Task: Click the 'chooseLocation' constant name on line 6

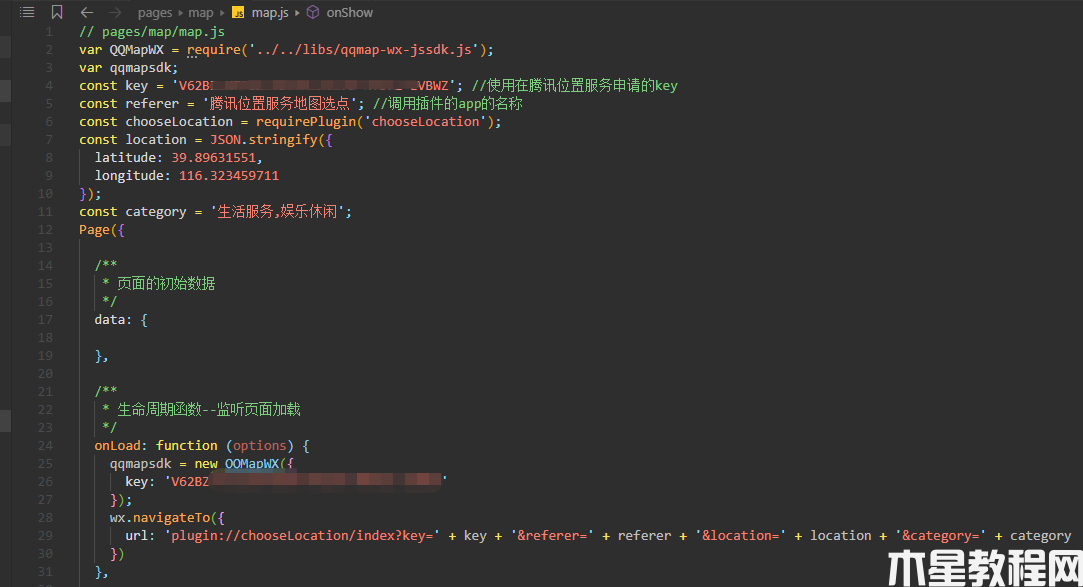Action: tap(179, 122)
